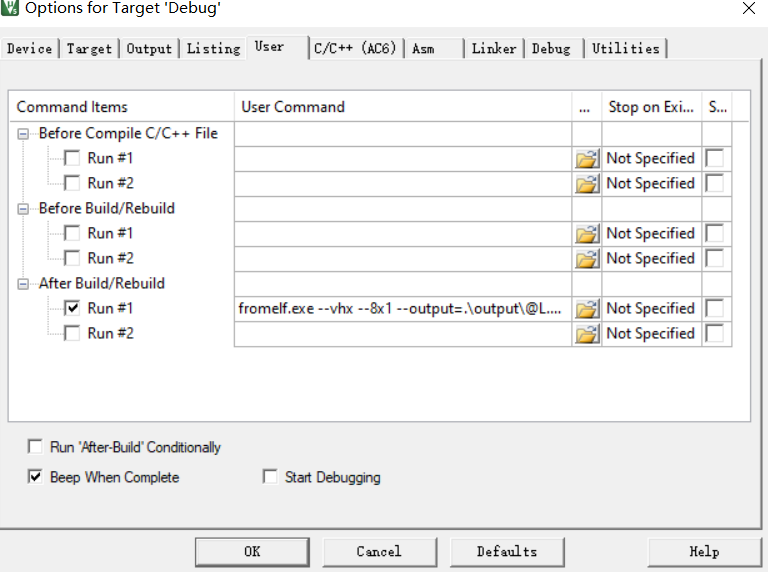The width and height of the screenshot is (768, 572).
Task: Browse for After Build Run #1 command file
Action: coord(587,308)
